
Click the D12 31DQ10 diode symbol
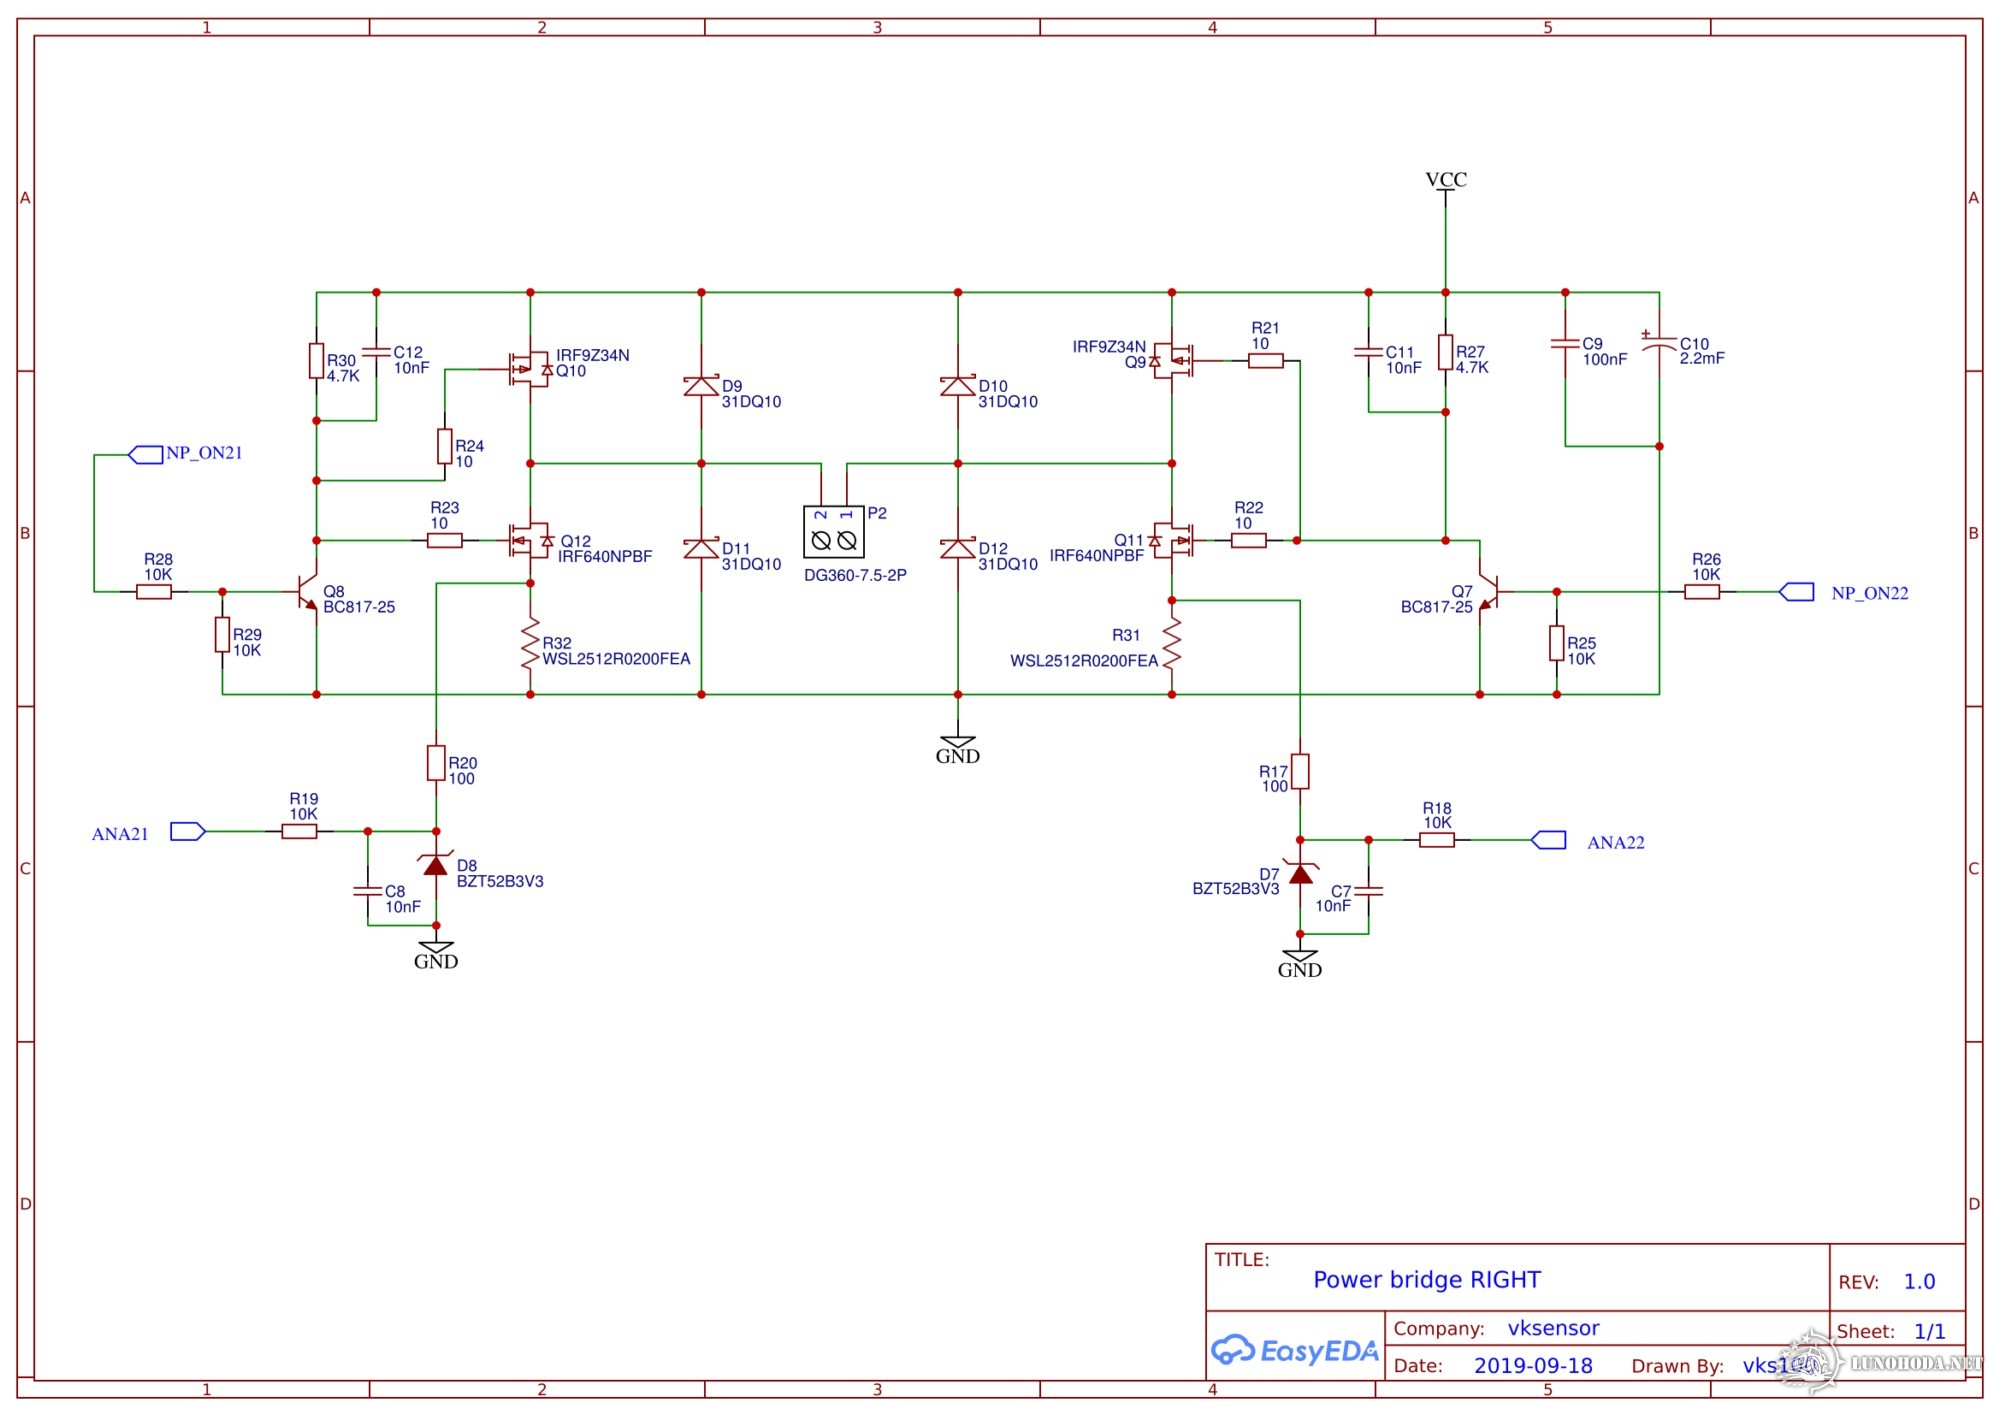click(957, 549)
